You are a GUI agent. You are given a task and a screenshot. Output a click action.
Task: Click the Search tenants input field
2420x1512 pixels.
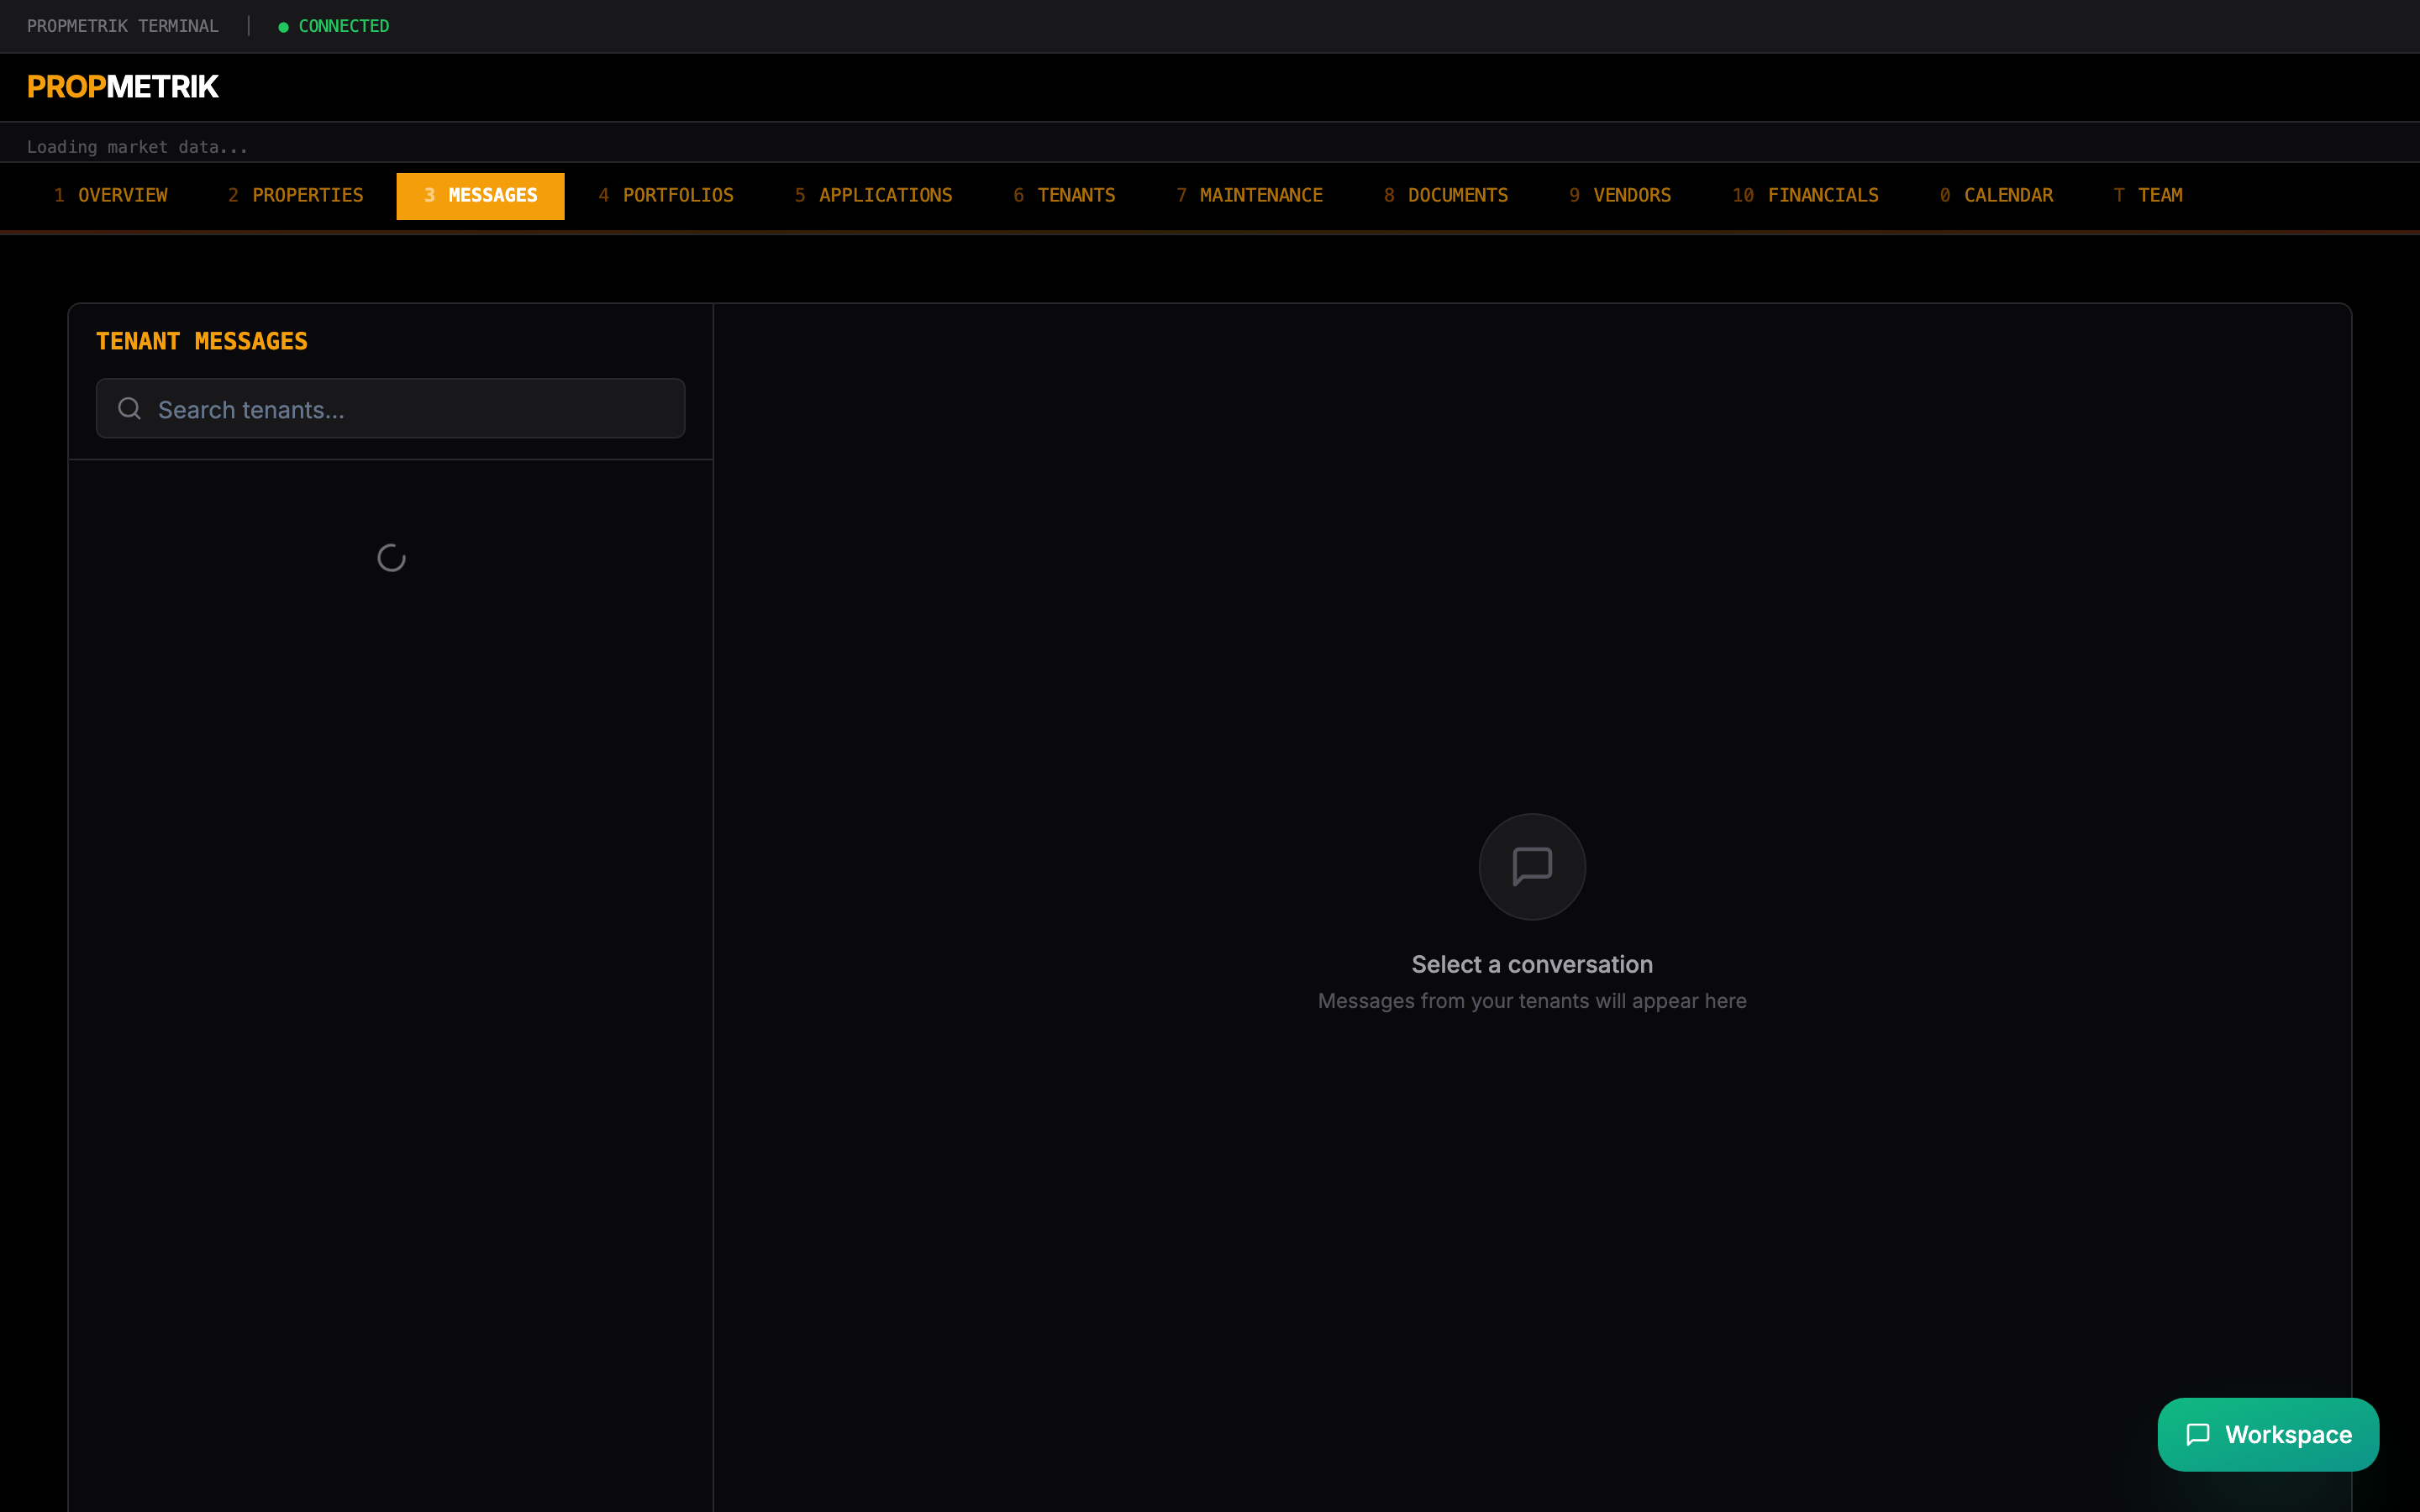tap(390, 408)
